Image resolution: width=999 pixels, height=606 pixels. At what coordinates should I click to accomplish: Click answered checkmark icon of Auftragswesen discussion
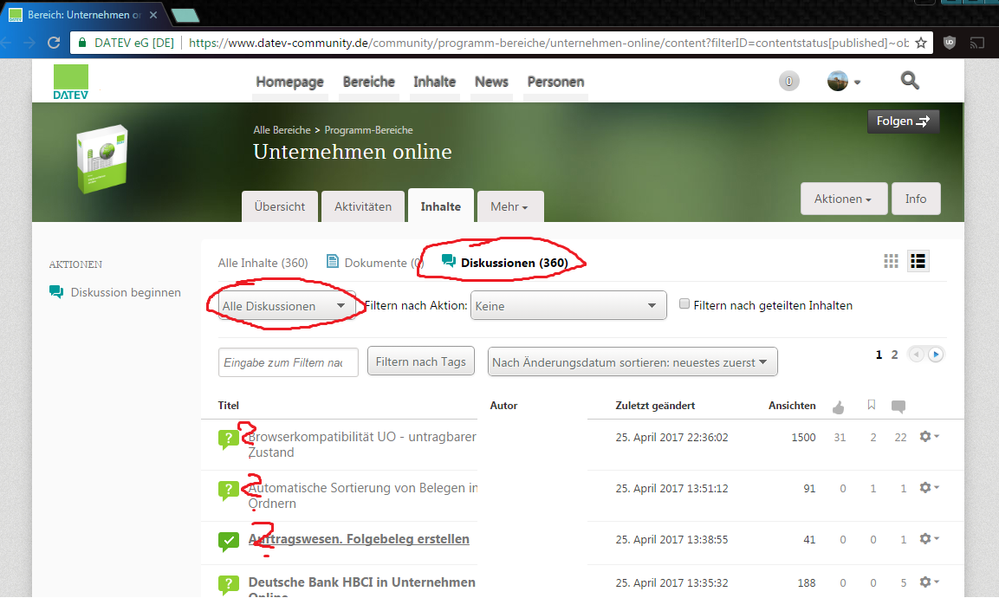228,541
